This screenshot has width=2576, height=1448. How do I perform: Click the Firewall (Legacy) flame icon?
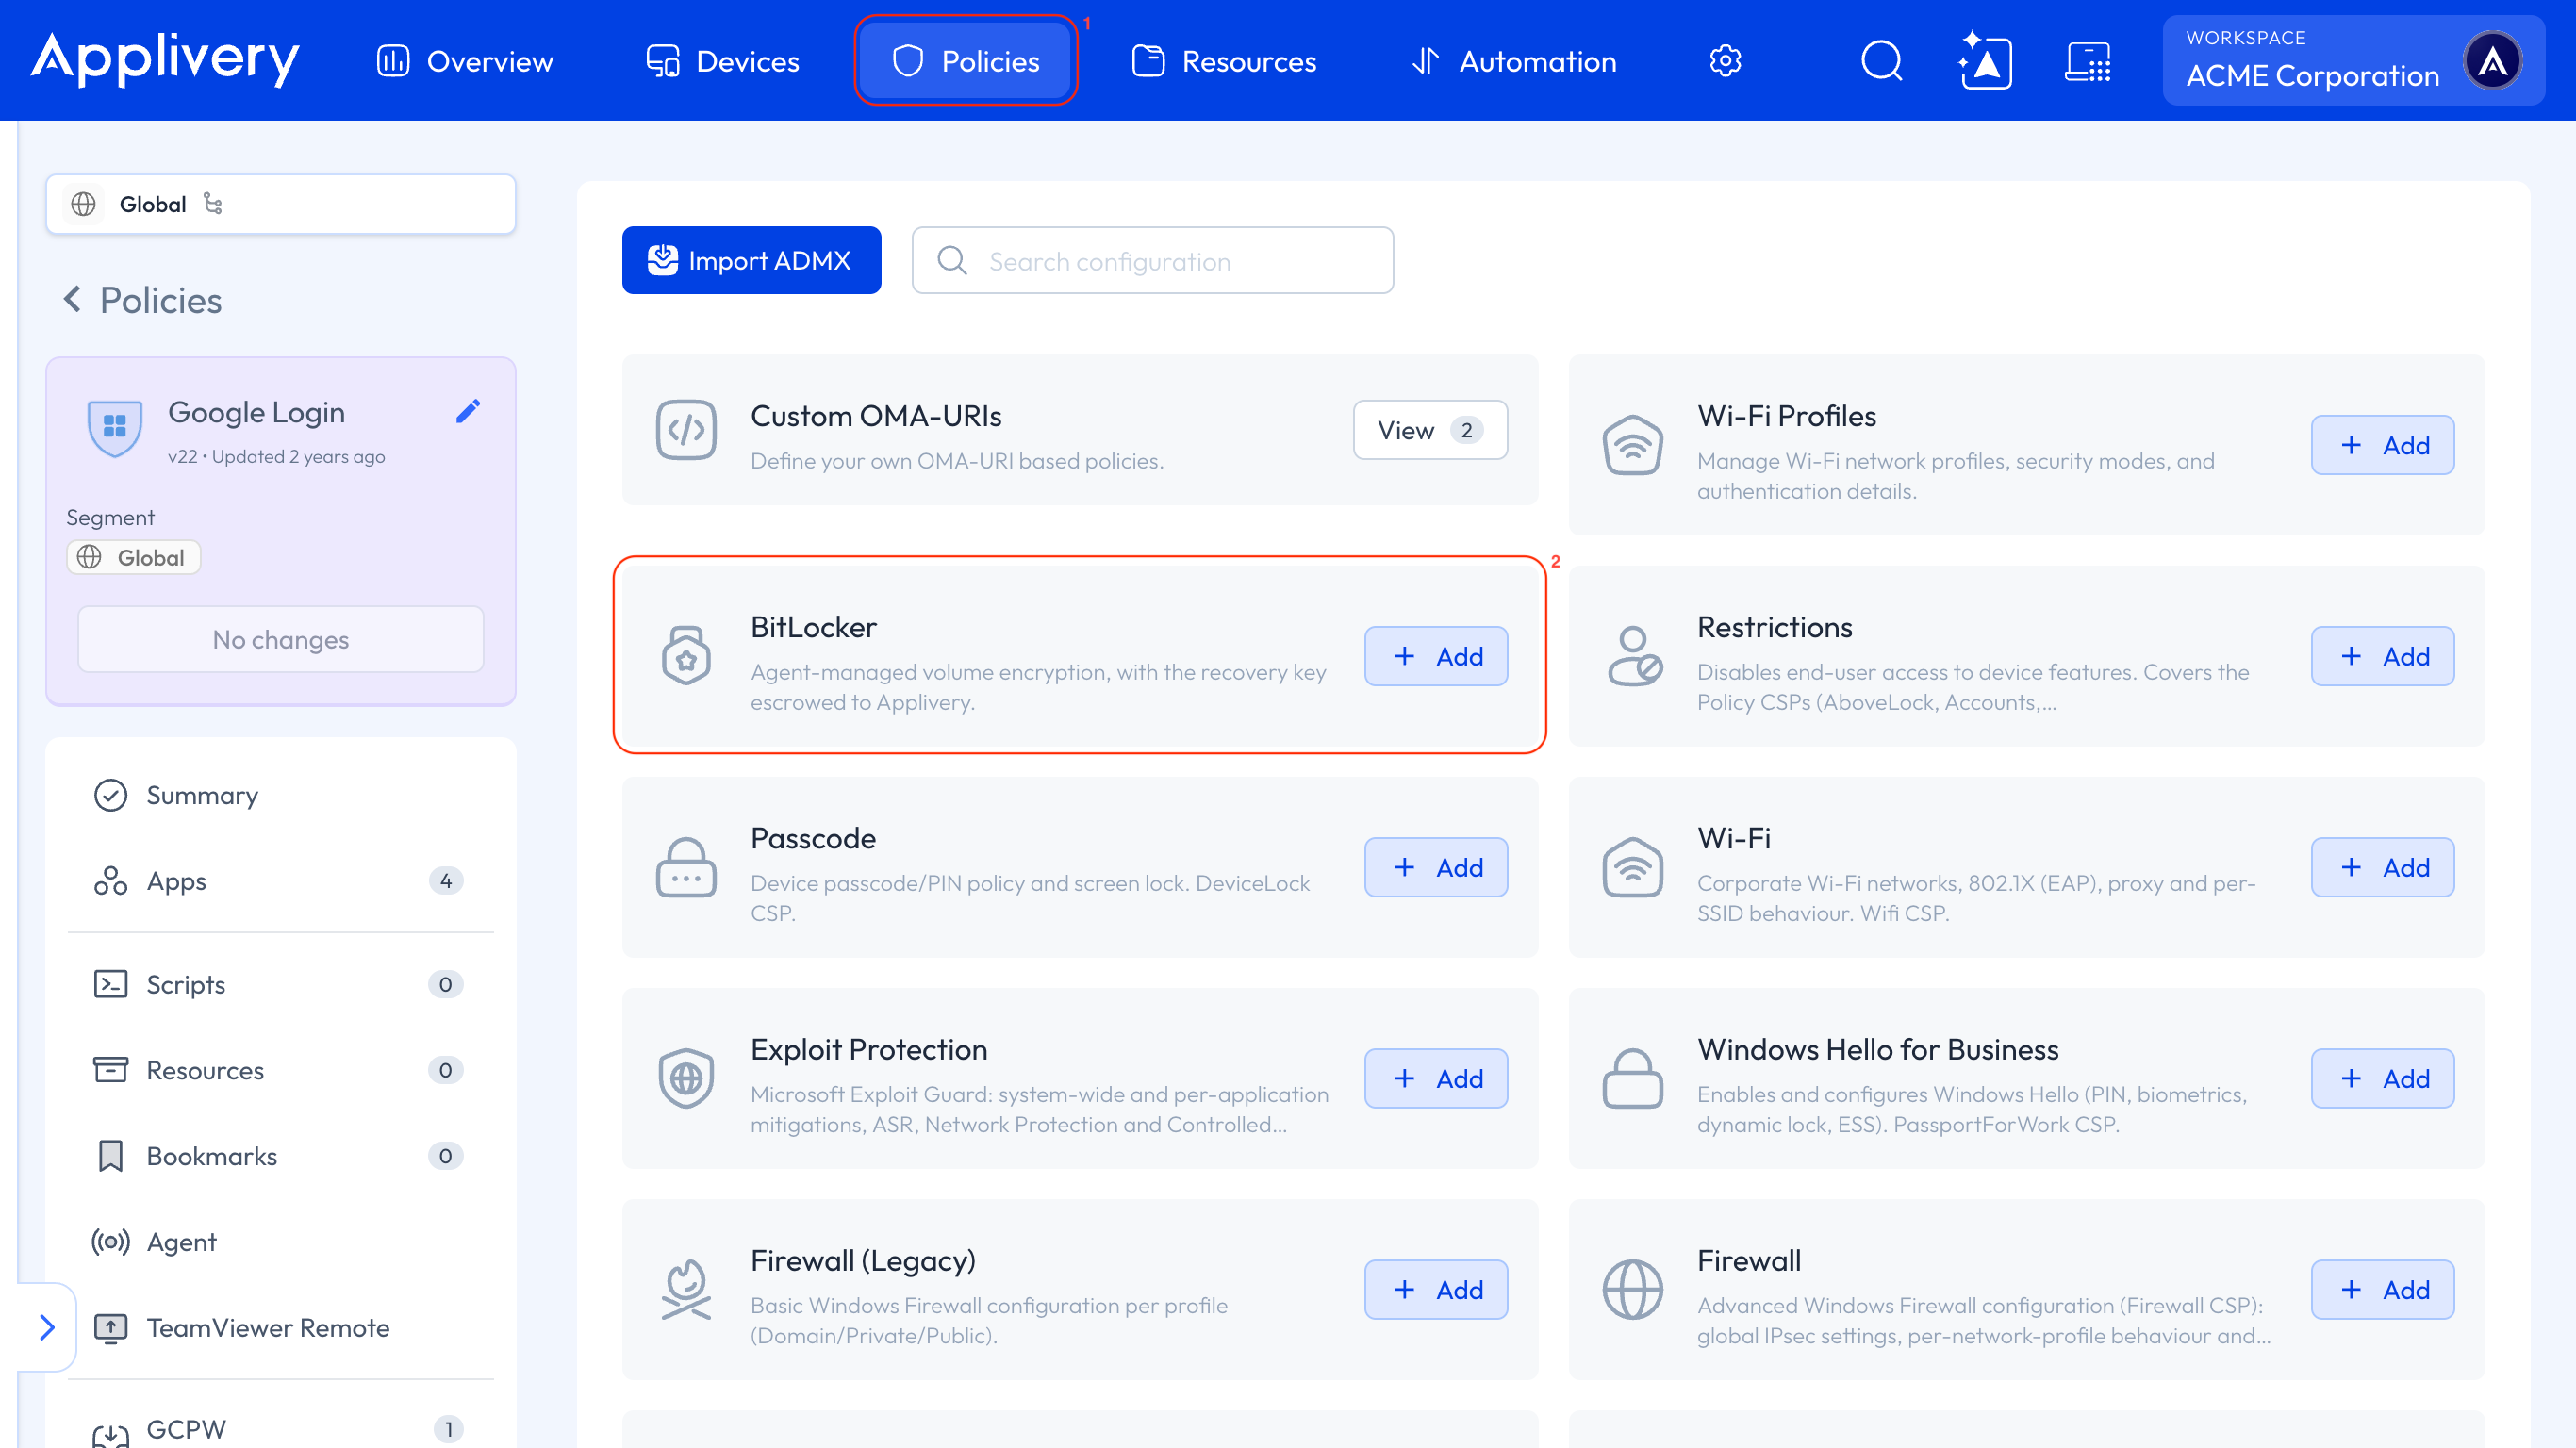[686, 1289]
